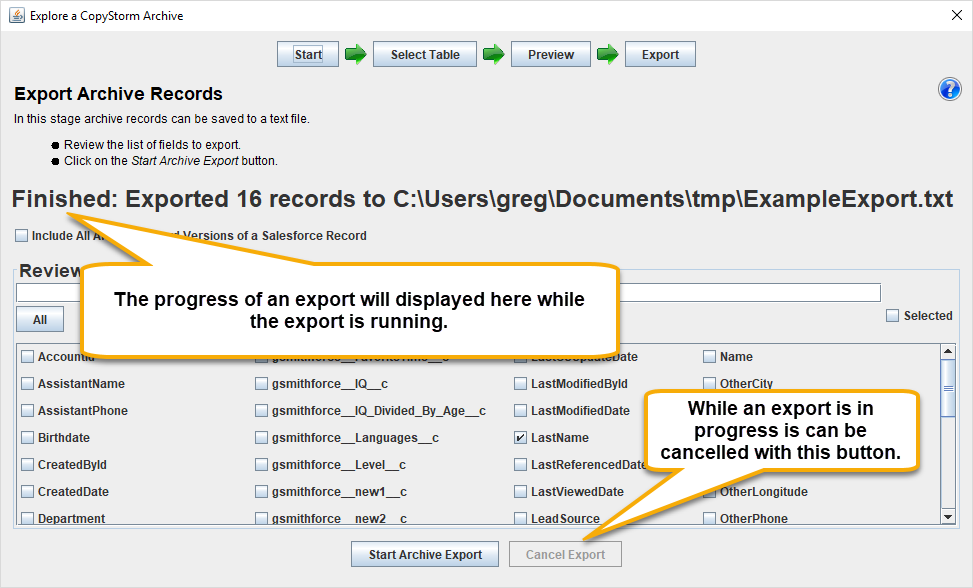Viewport: 973px width, 588px height.
Task: Click the Java icon in the title bar
Action: [x=17, y=16]
